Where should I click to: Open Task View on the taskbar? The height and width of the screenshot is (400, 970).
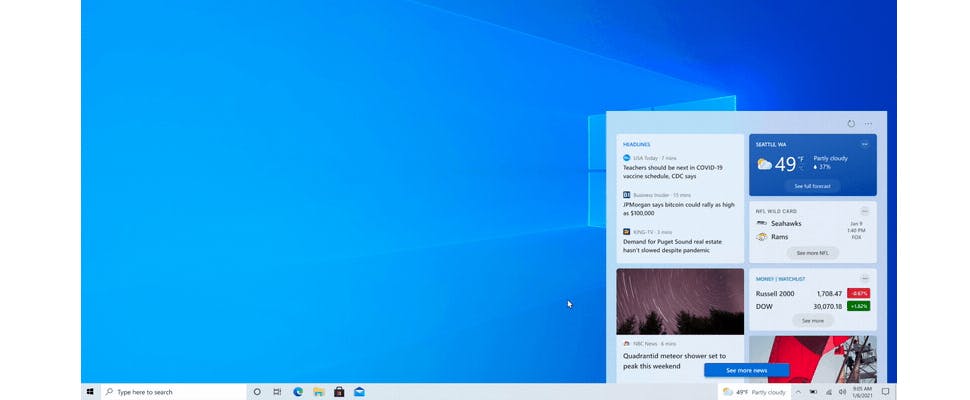tap(277, 392)
